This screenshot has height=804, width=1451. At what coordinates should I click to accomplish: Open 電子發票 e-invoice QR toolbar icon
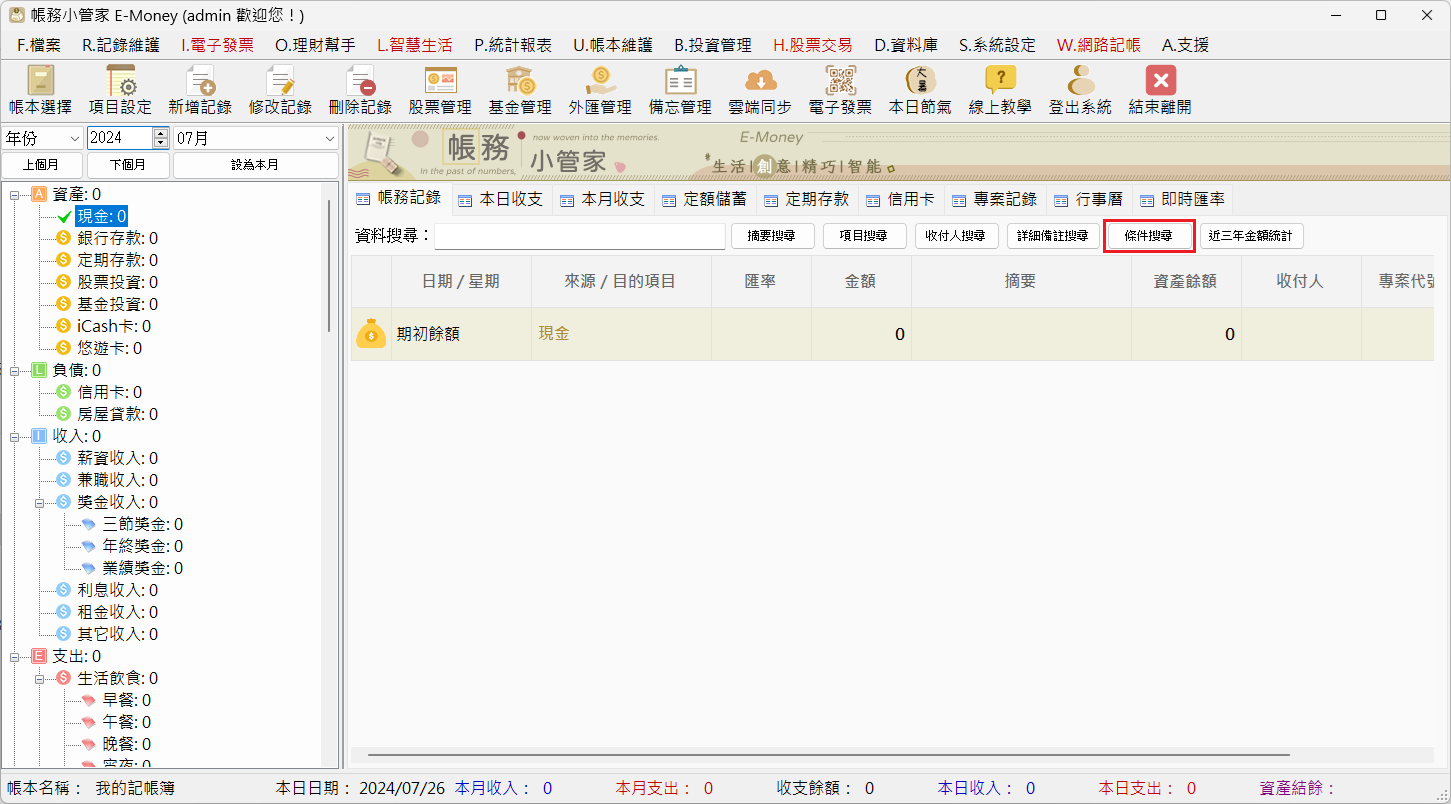840,90
